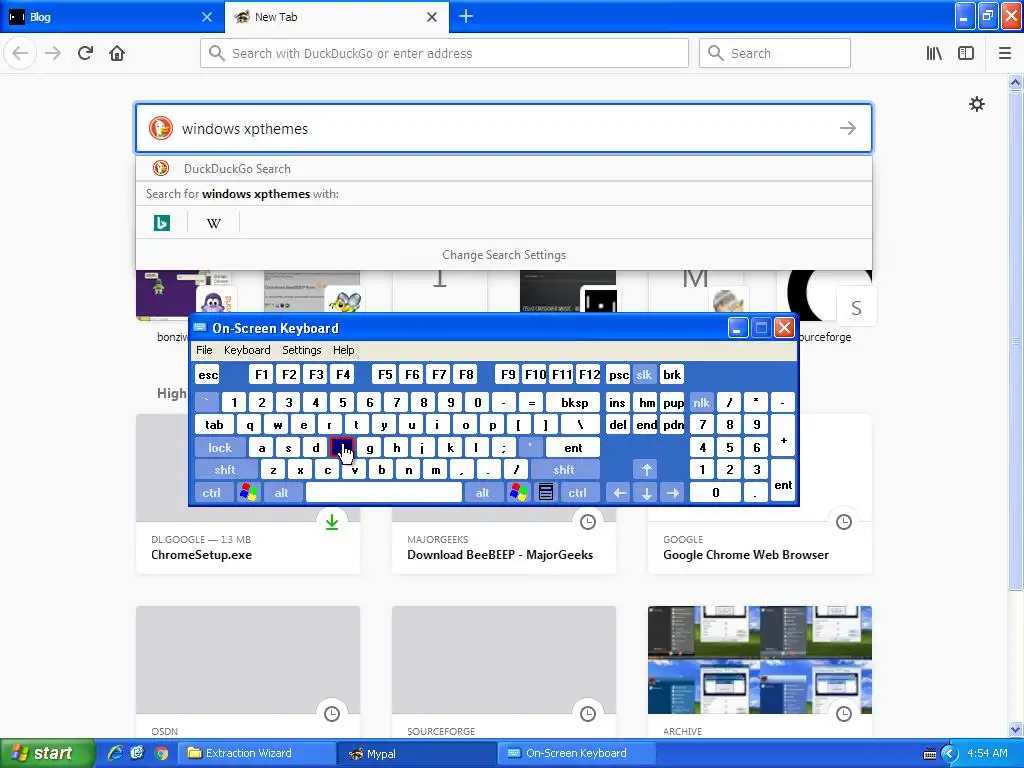Open the Windows start menu

47,753
